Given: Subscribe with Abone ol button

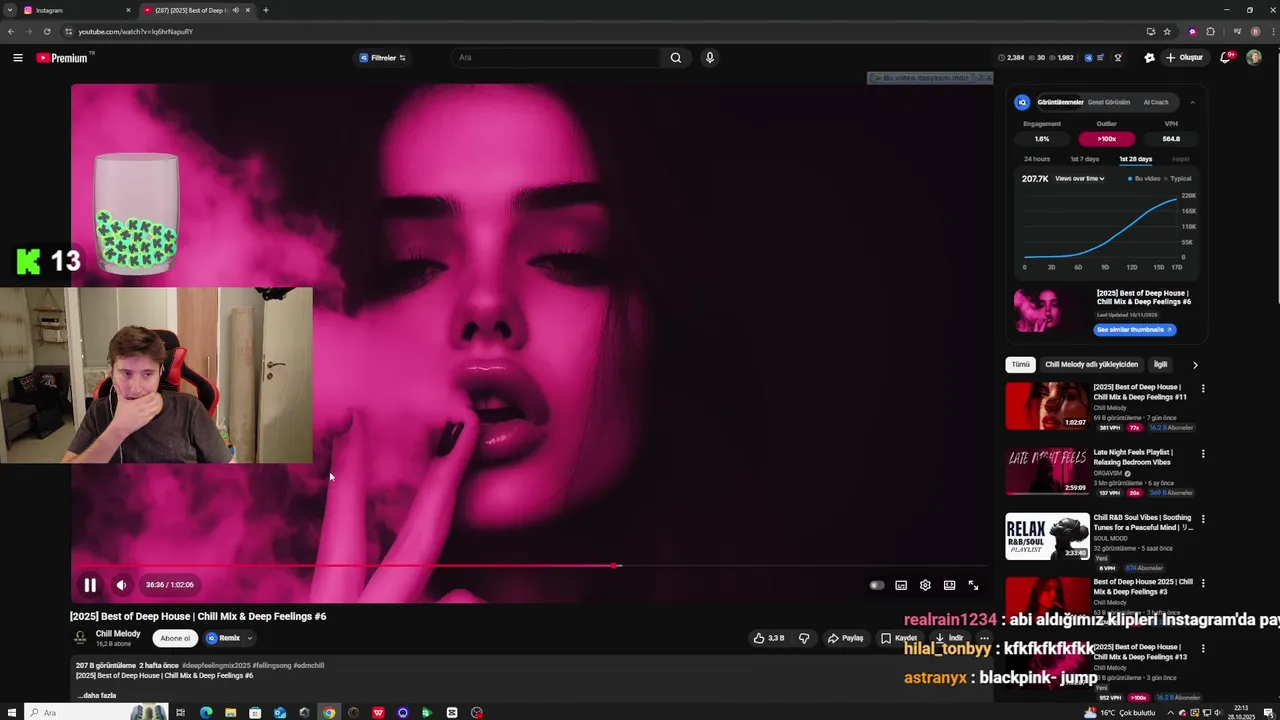Looking at the screenshot, I should [x=175, y=638].
